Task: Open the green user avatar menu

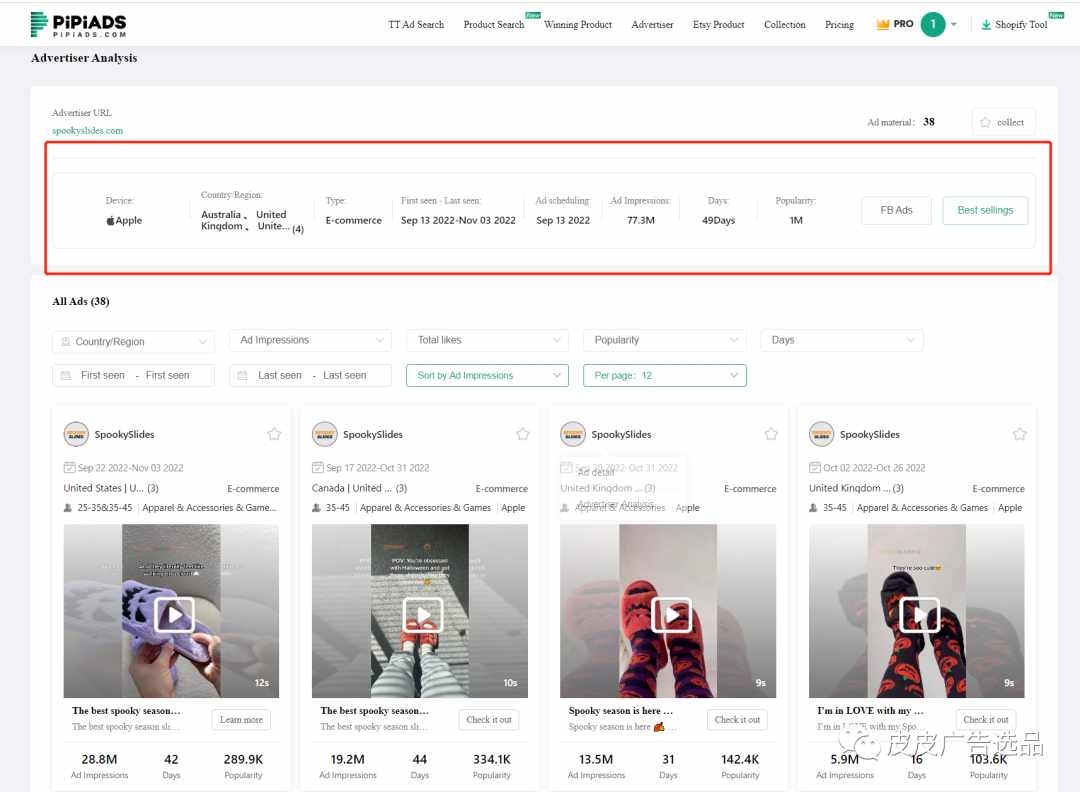Action: [x=933, y=25]
